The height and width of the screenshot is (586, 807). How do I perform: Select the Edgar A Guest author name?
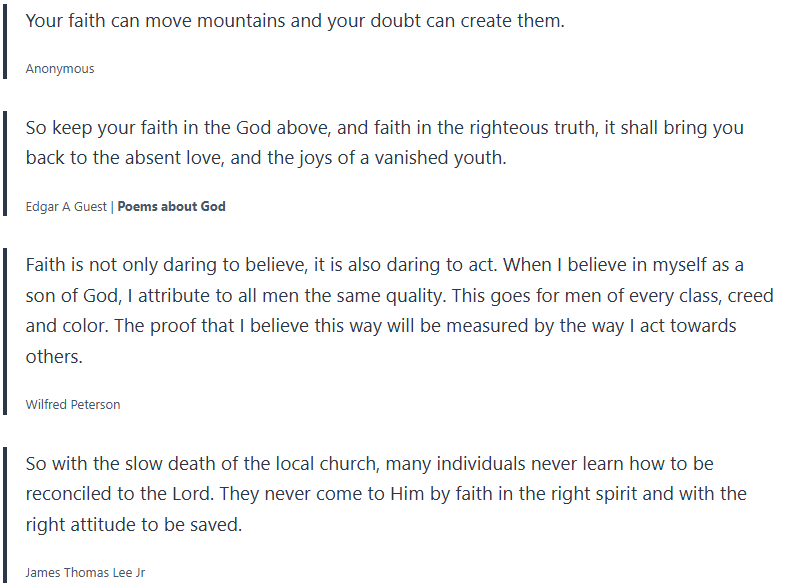[x=67, y=207]
